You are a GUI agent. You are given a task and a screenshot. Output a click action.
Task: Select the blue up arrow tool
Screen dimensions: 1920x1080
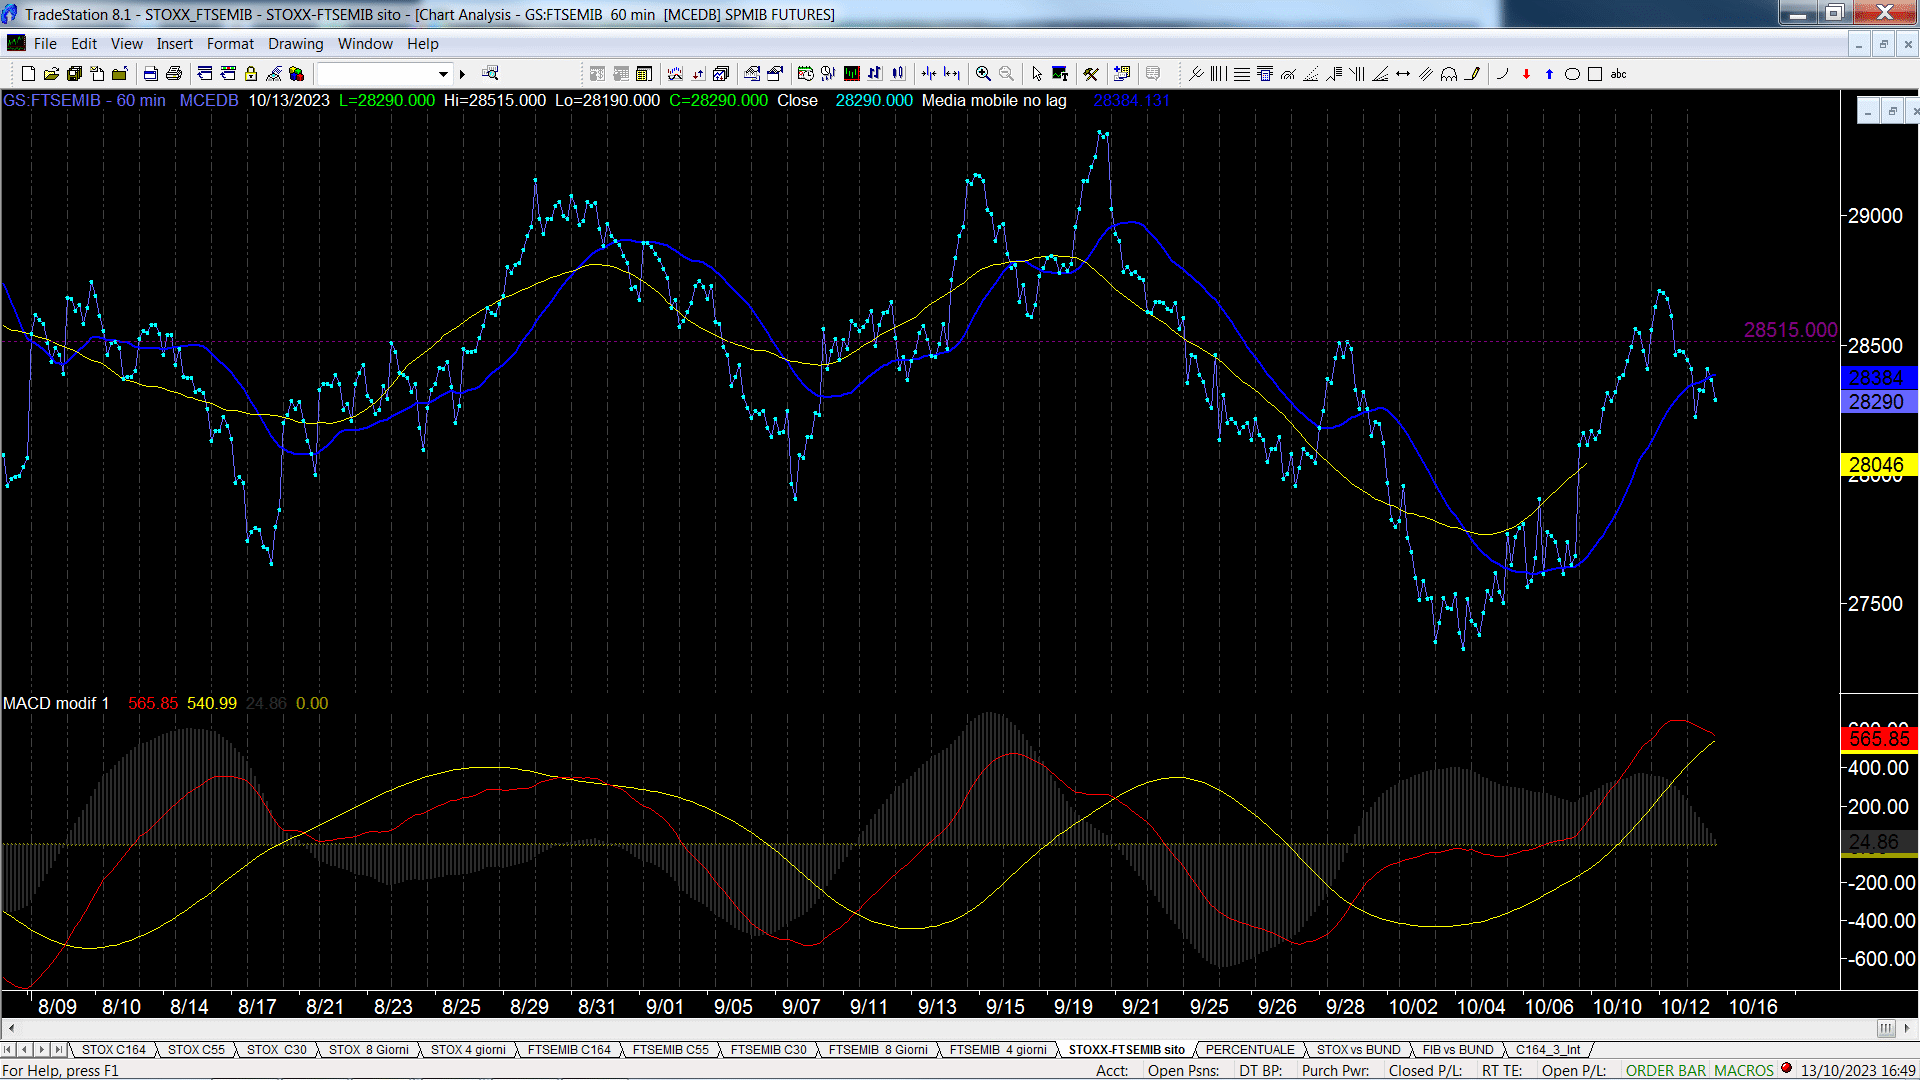[1549, 74]
